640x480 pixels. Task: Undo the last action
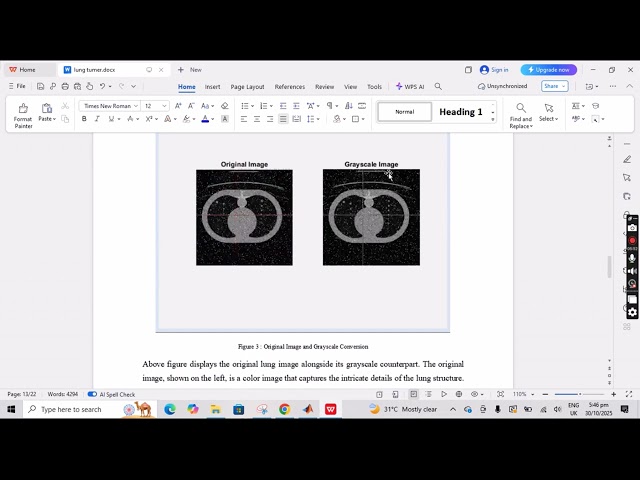102,87
